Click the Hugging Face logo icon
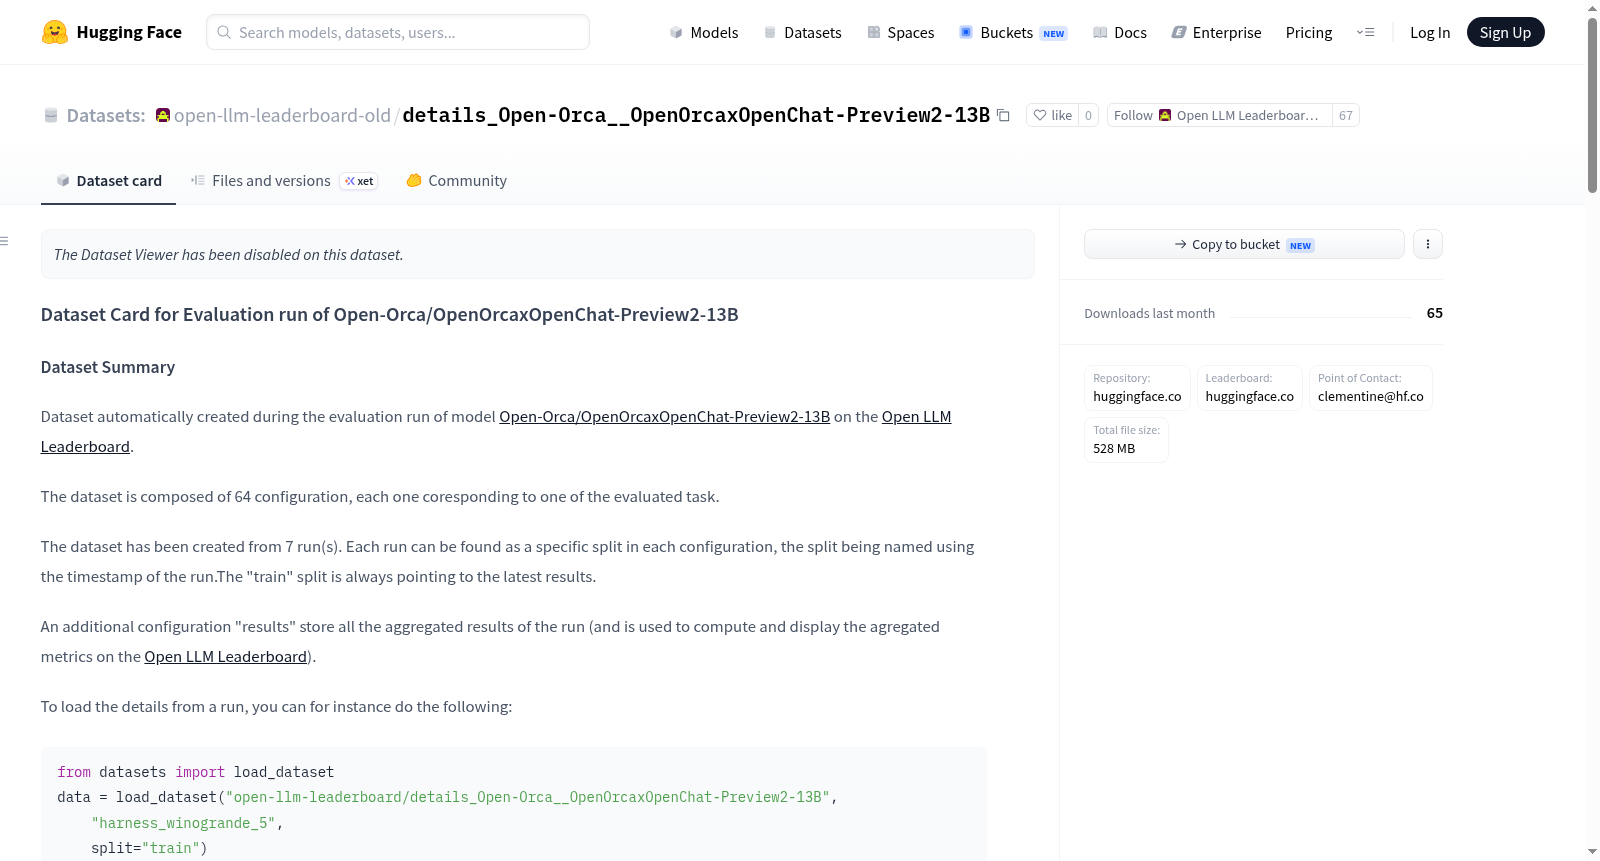Image resolution: width=1600 pixels, height=861 pixels. click(x=55, y=32)
